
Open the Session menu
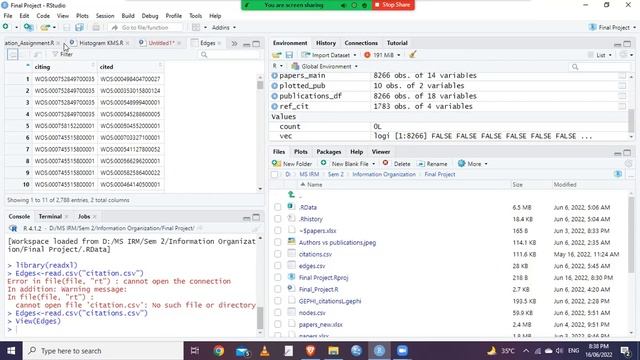(x=105, y=16)
